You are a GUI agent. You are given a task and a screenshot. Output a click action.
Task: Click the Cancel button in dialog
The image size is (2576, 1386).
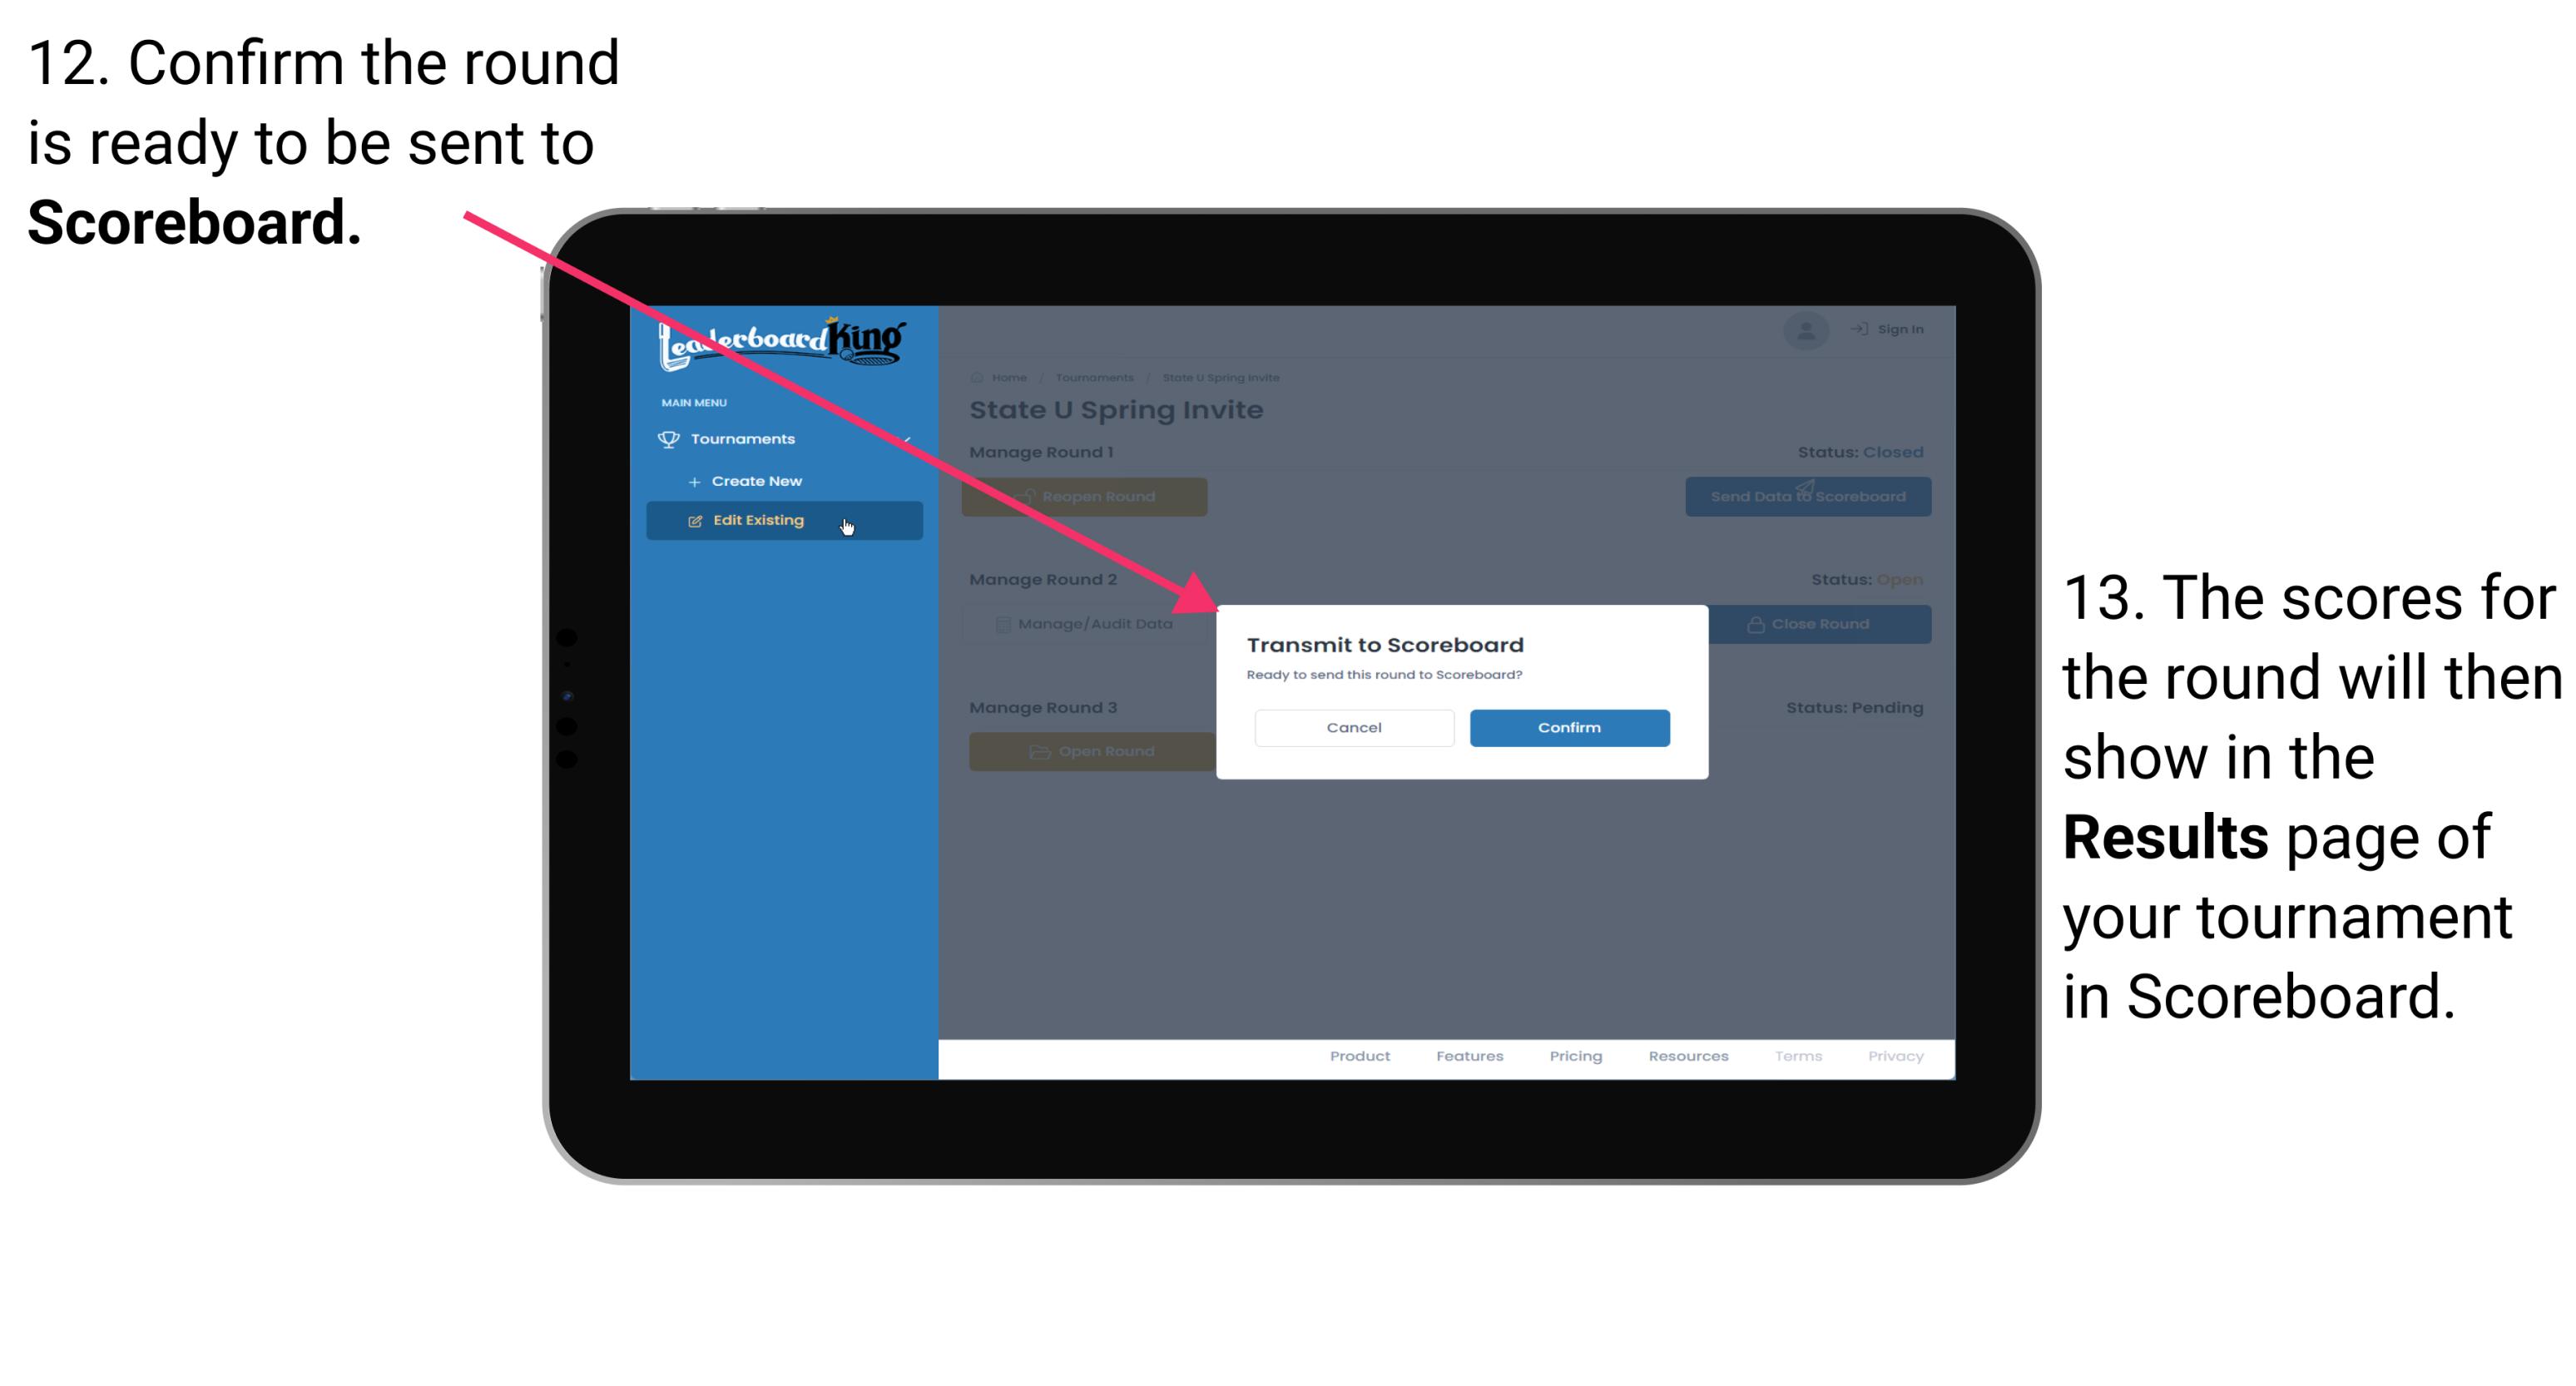coord(1354,727)
